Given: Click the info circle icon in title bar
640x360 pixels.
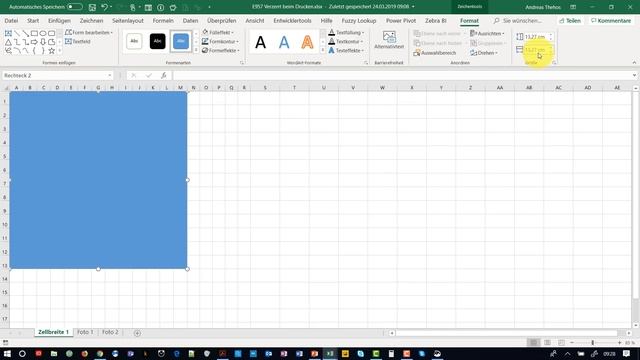Looking at the screenshot, I should pyautogui.click(x=161, y=7).
